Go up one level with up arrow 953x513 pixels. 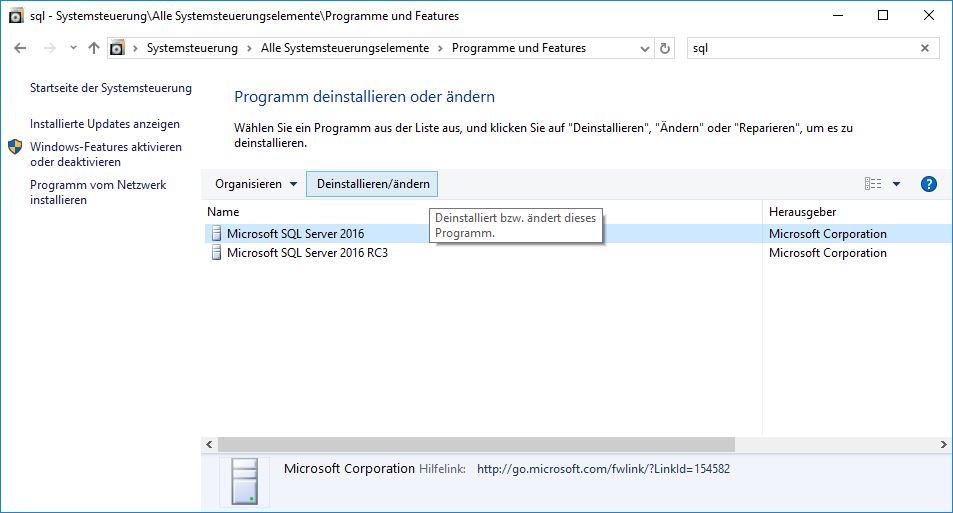point(94,48)
